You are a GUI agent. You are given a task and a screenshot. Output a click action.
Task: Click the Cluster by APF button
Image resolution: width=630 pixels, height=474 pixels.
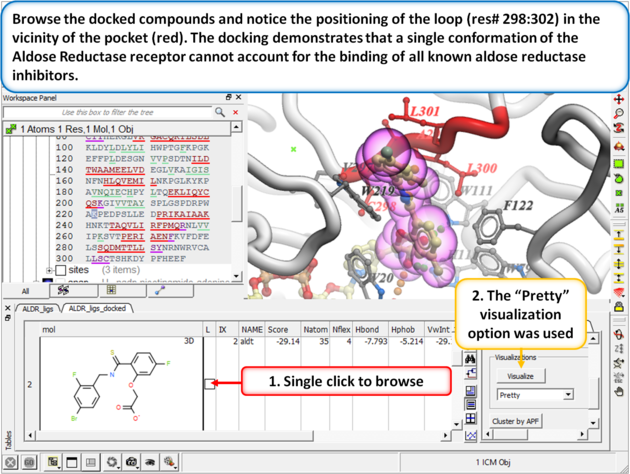(x=517, y=421)
